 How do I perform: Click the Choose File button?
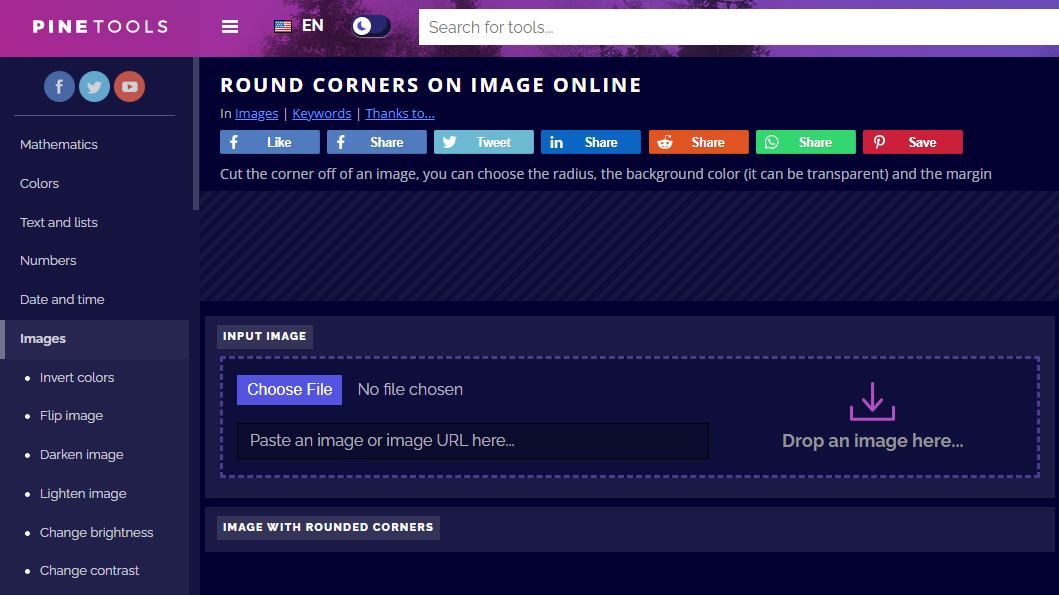(289, 390)
